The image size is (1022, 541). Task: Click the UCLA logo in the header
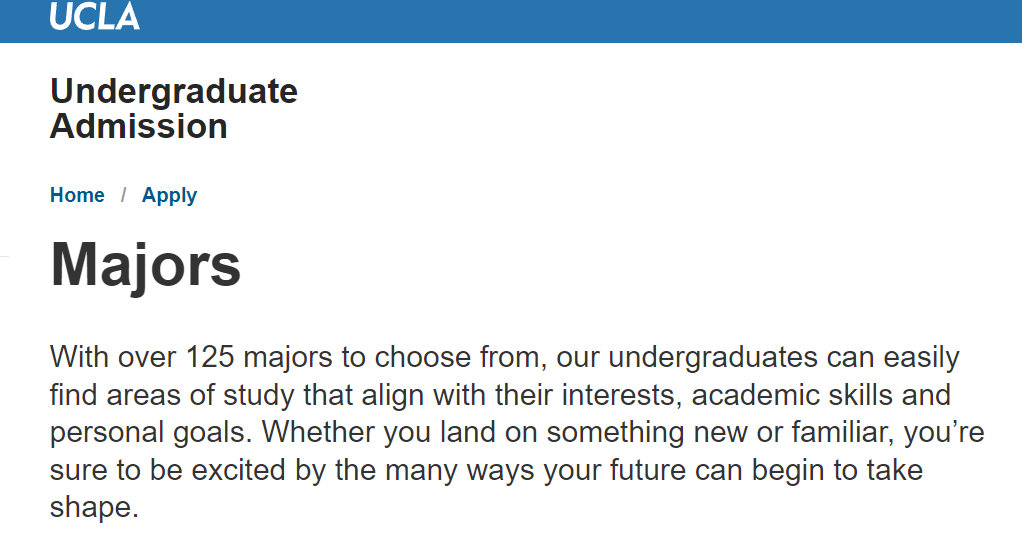(95, 16)
